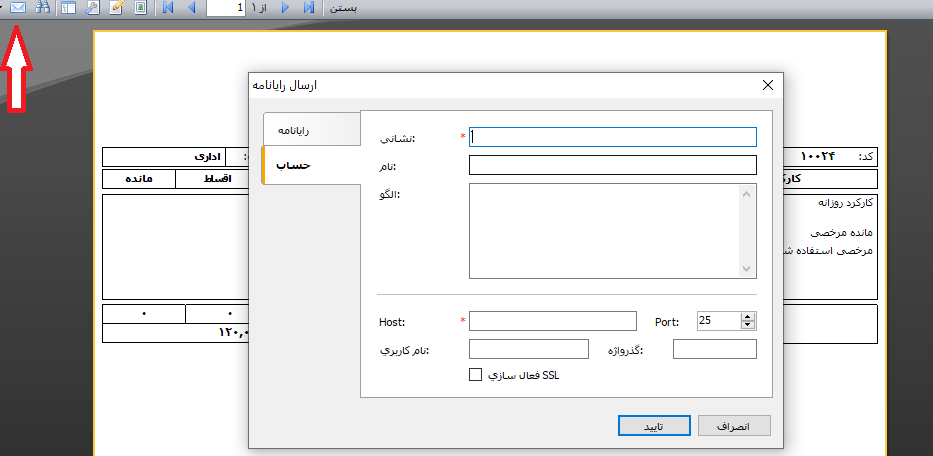Click the نام name input field

point(613,165)
